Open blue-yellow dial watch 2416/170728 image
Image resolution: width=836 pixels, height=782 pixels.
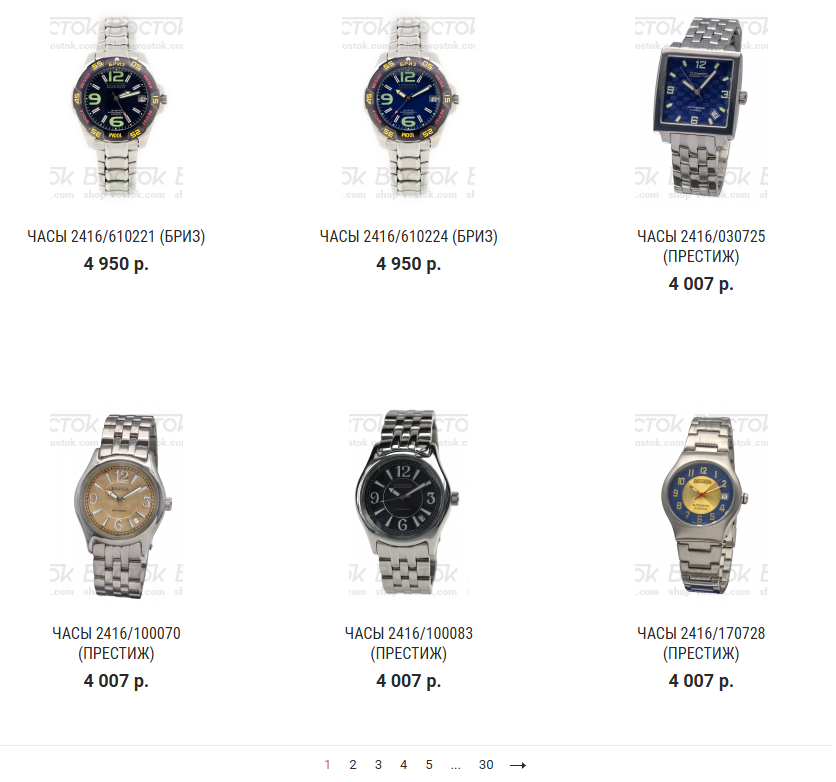coord(701,505)
